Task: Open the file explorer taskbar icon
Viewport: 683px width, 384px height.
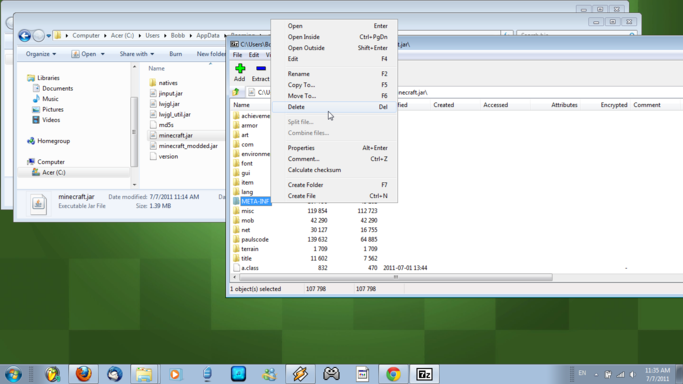Action: point(144,374)
